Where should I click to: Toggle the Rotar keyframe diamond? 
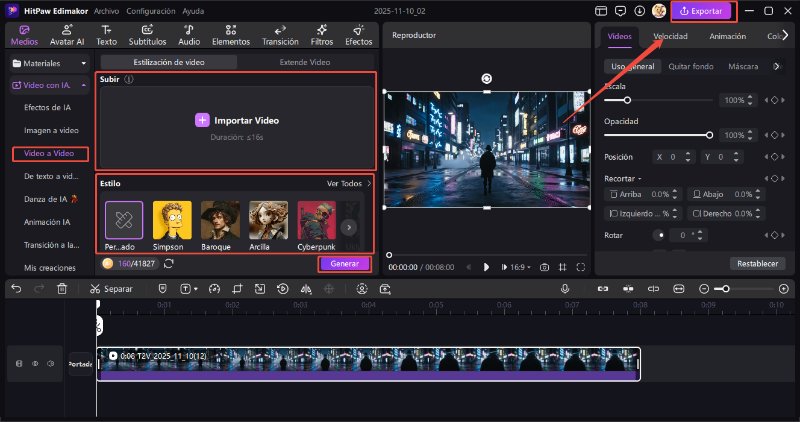774,235
